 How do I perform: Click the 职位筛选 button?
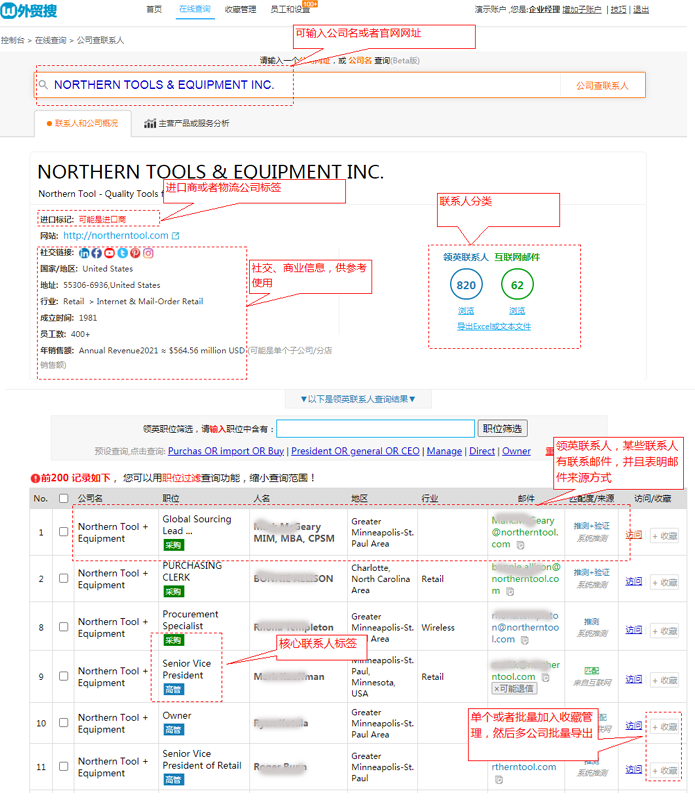[x=502, y=429]
